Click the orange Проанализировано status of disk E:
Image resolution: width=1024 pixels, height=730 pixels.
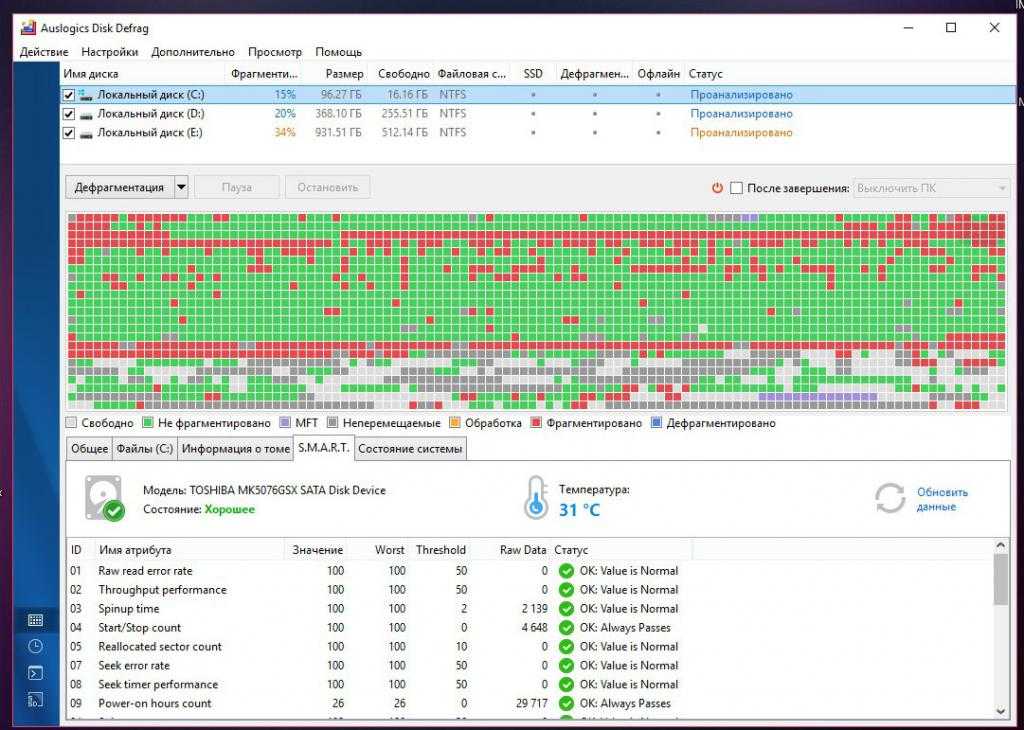tap(741, 133)
